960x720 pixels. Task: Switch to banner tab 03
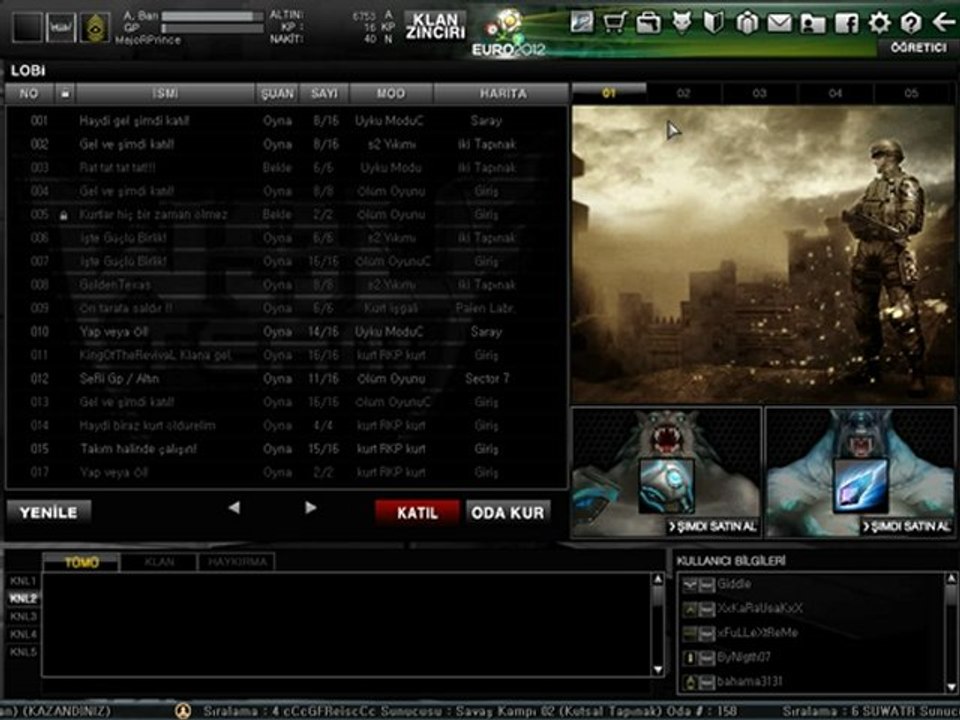coord(760,93)
